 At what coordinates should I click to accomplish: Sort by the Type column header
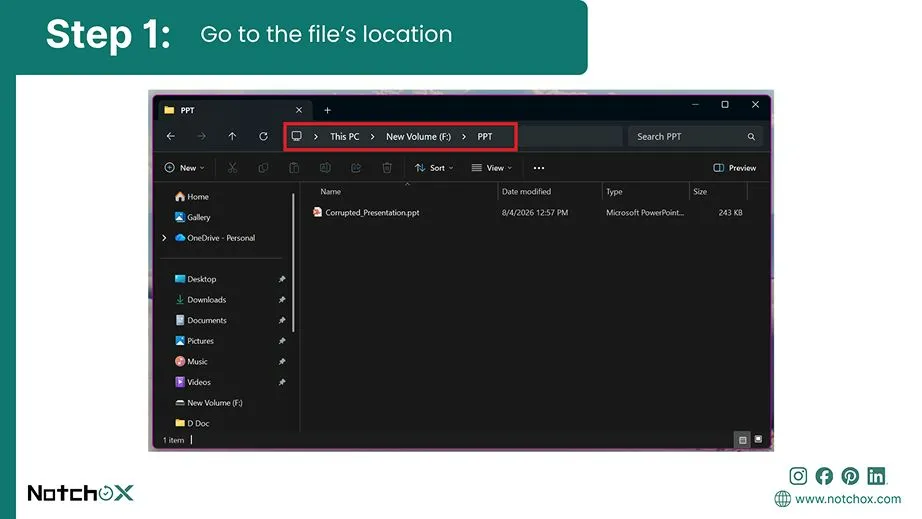[614, 192]
